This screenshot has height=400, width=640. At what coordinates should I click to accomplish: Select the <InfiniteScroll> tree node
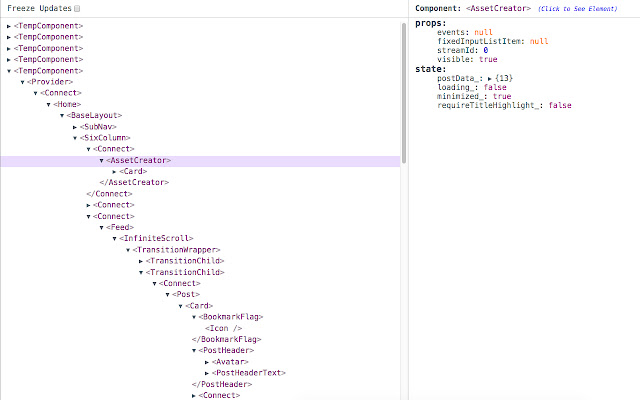point(156,238)
